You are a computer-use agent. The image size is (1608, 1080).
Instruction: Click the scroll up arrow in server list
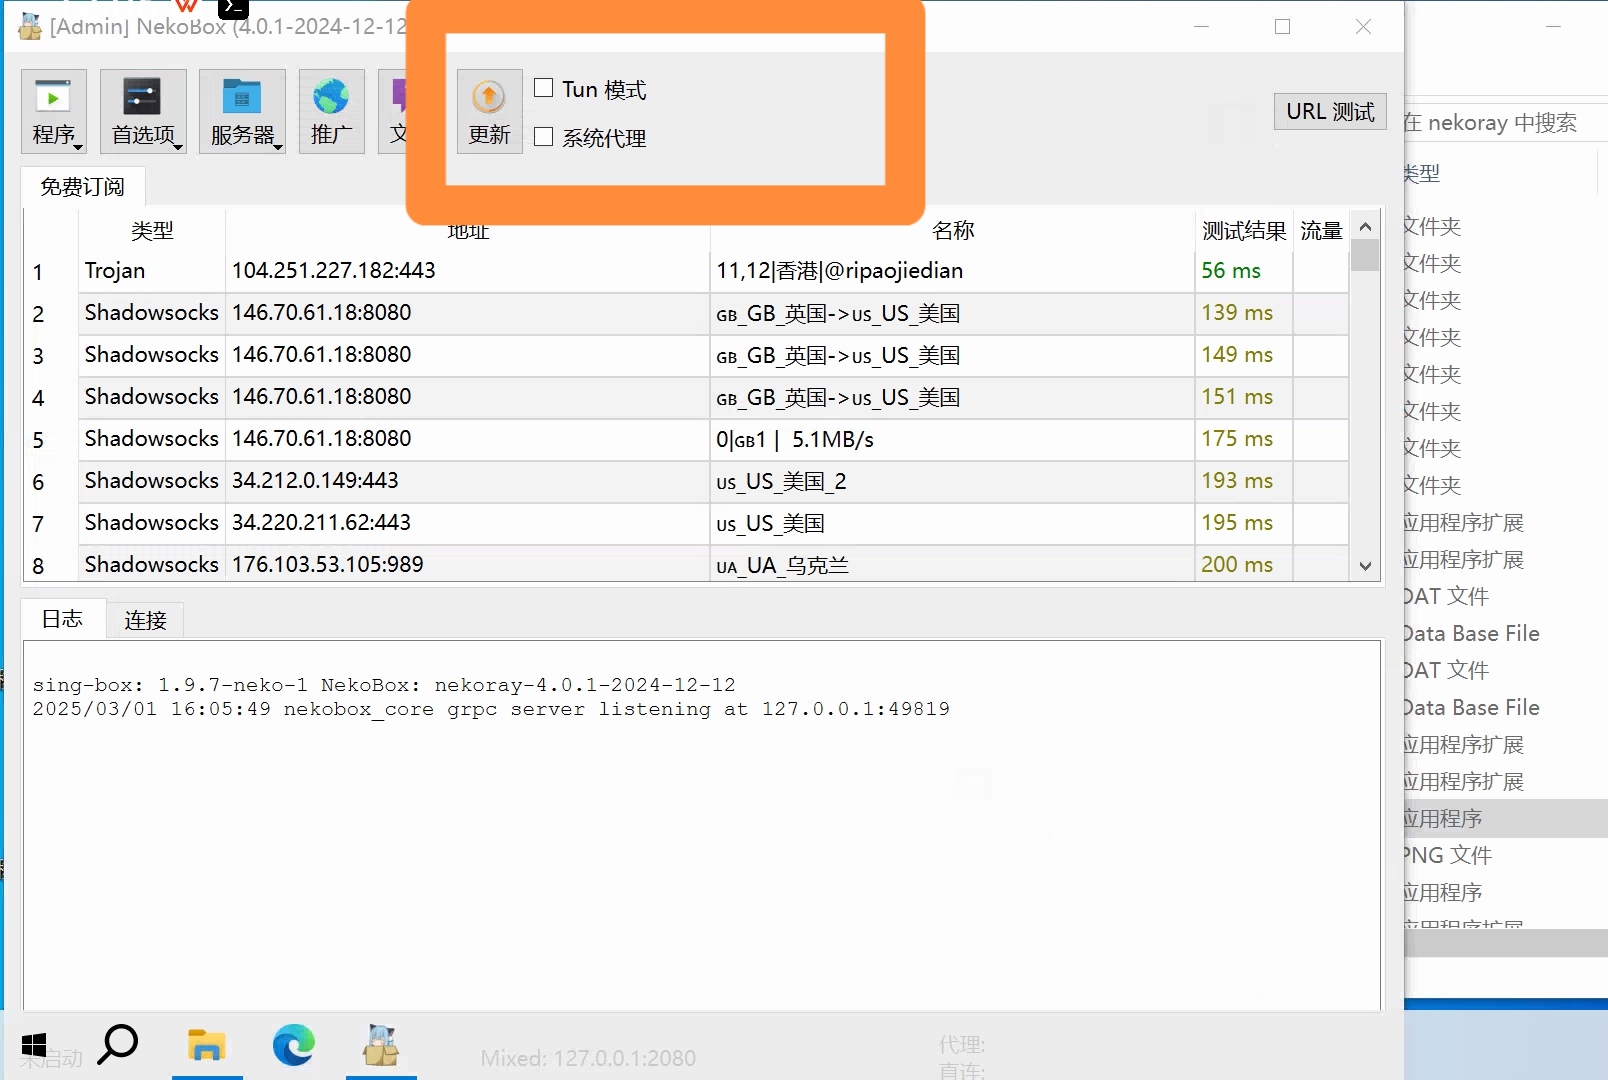point(1365,226)
